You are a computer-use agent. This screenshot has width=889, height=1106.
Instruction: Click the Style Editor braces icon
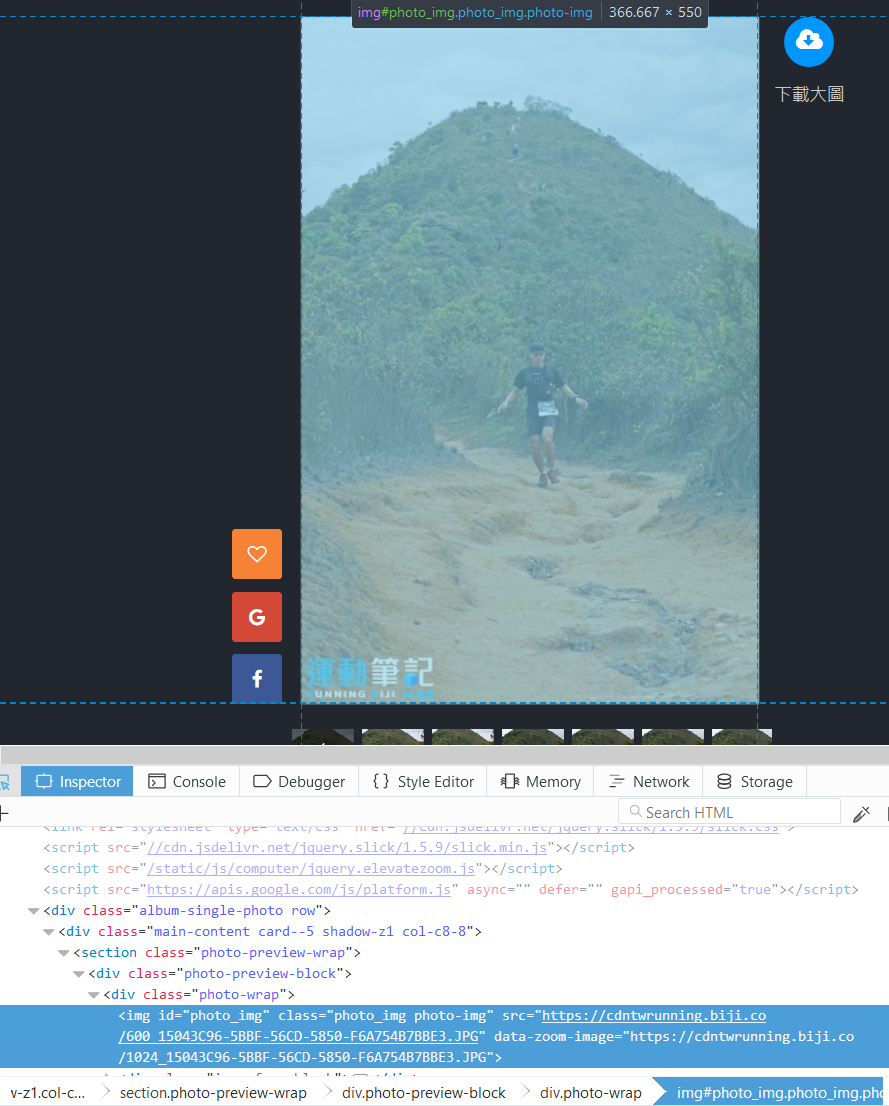(x=381, y=782)
